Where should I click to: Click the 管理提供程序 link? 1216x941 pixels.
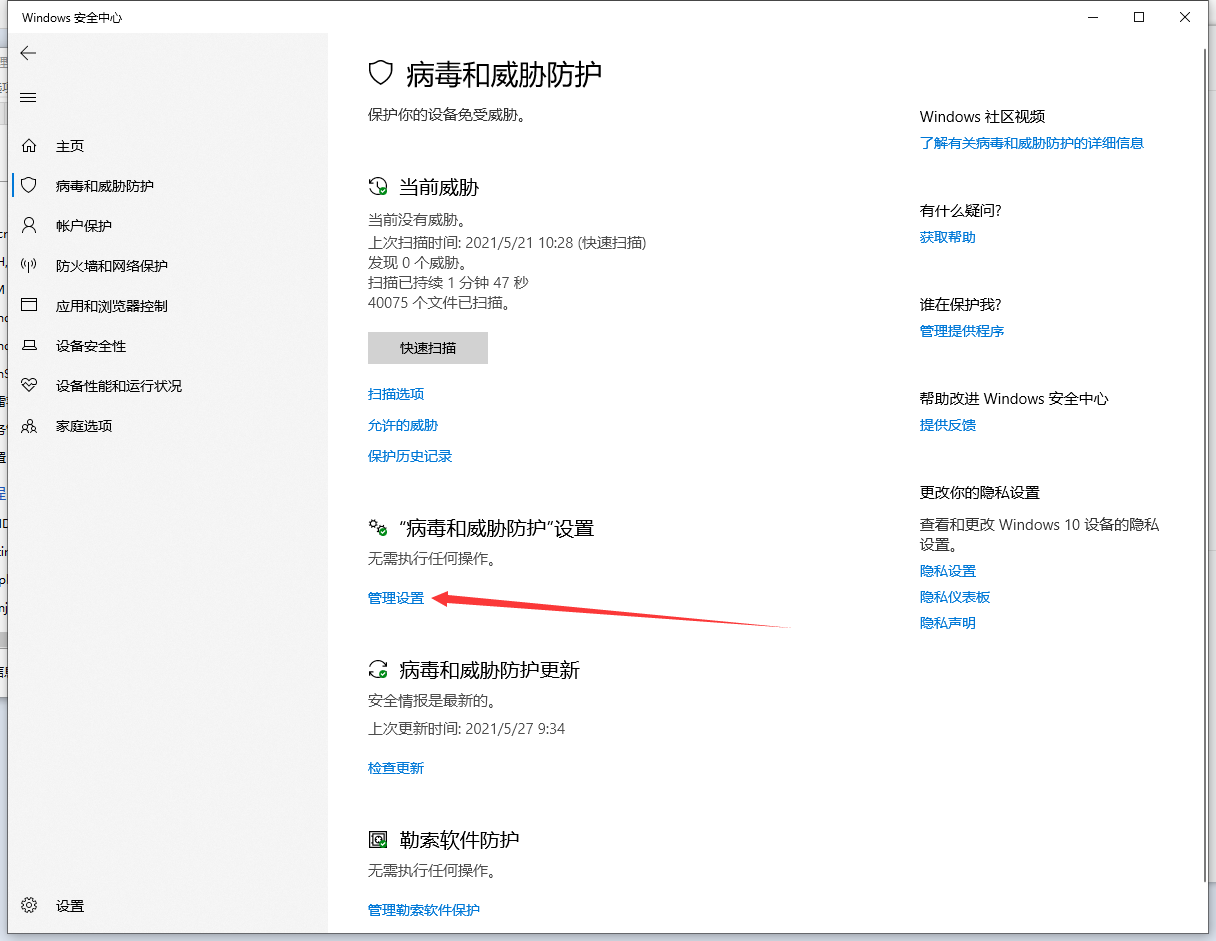pos(962,331)
